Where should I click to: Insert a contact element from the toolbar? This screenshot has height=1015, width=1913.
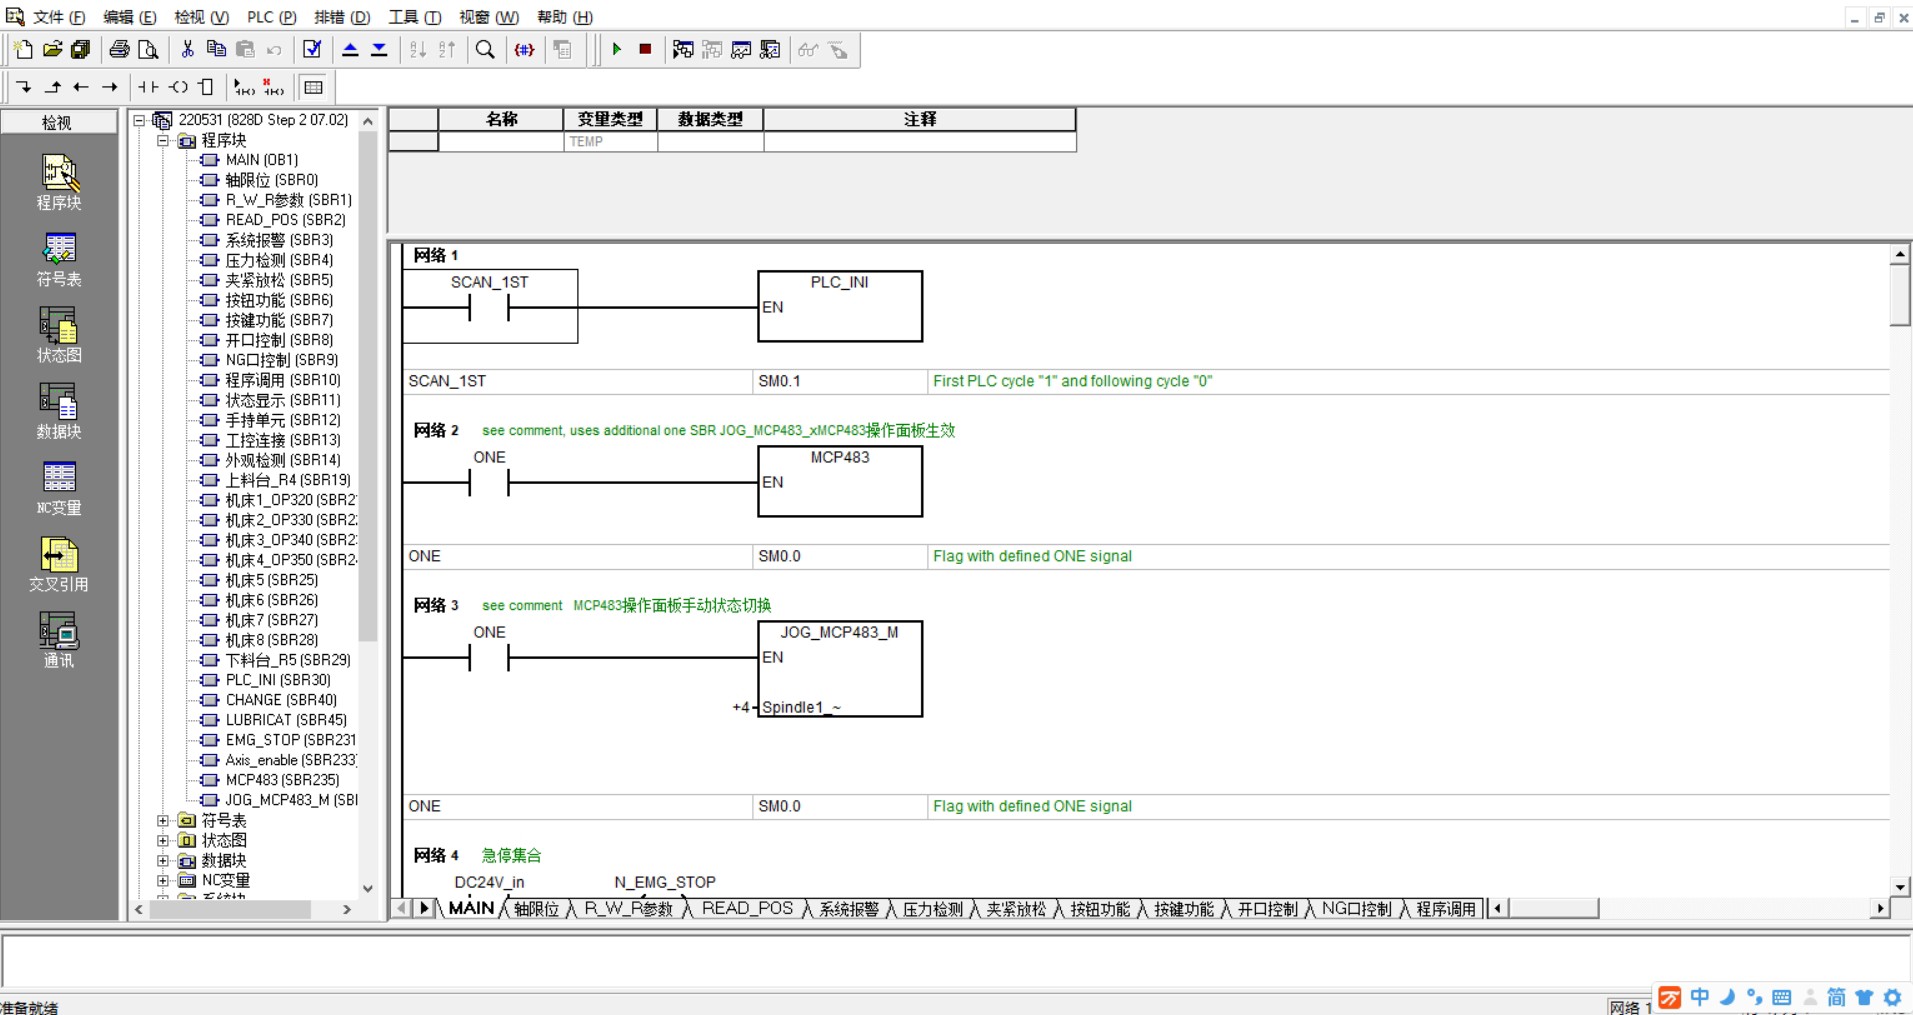pos(148,87)
